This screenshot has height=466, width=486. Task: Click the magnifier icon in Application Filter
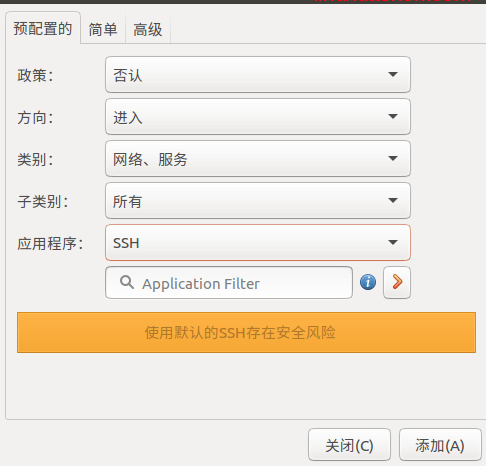[127, 282]
